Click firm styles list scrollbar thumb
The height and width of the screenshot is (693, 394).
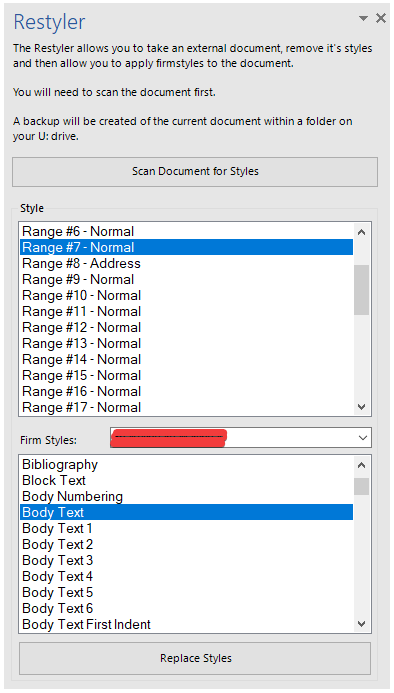pyautogui.click(x=361, y=486)
